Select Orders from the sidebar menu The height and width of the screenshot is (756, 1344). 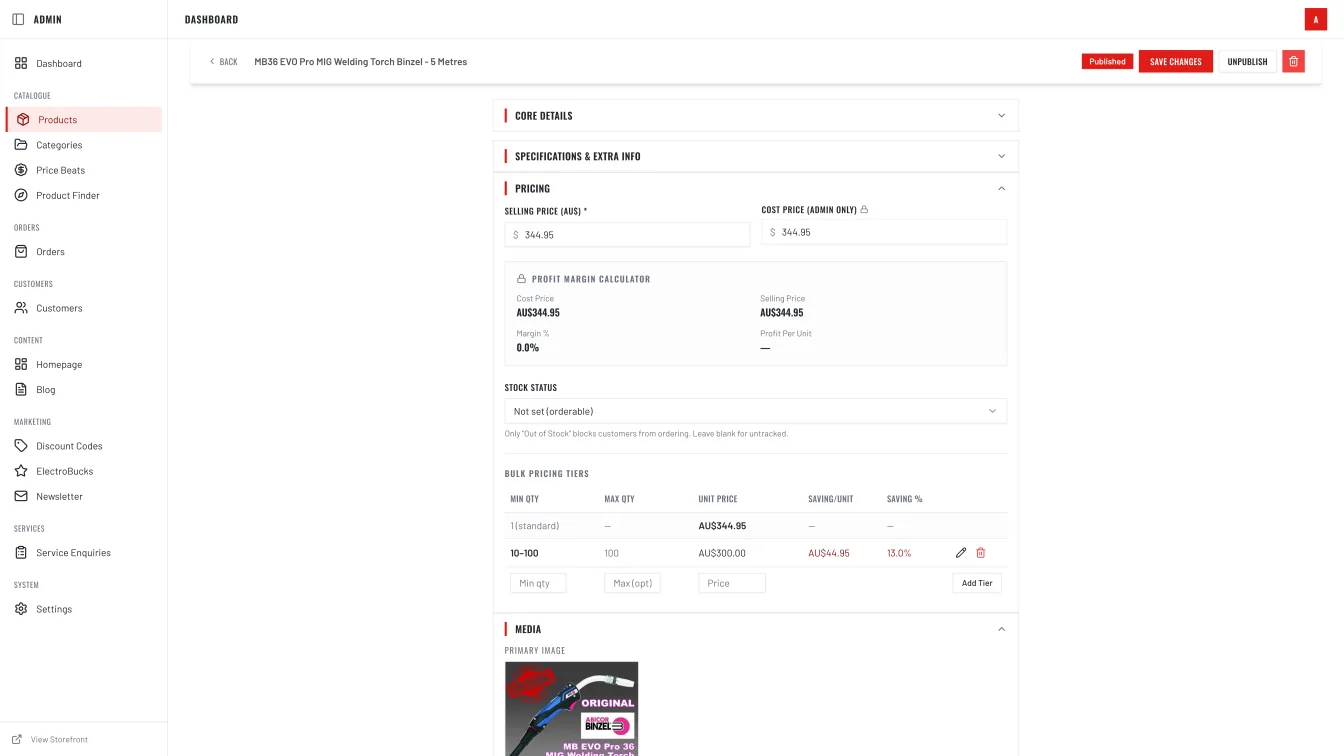[52, 251]
